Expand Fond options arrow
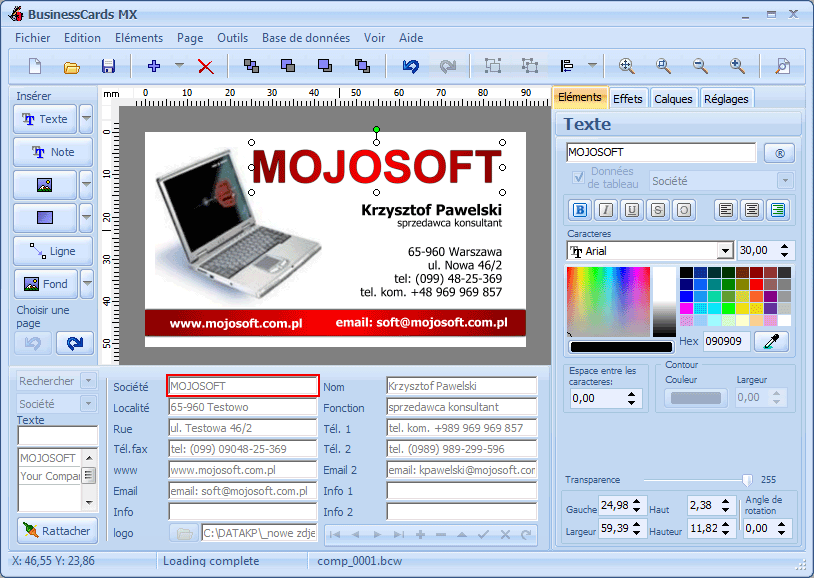Screen dimensions: 814x578 pyautogui.click(x=87, y=284)
